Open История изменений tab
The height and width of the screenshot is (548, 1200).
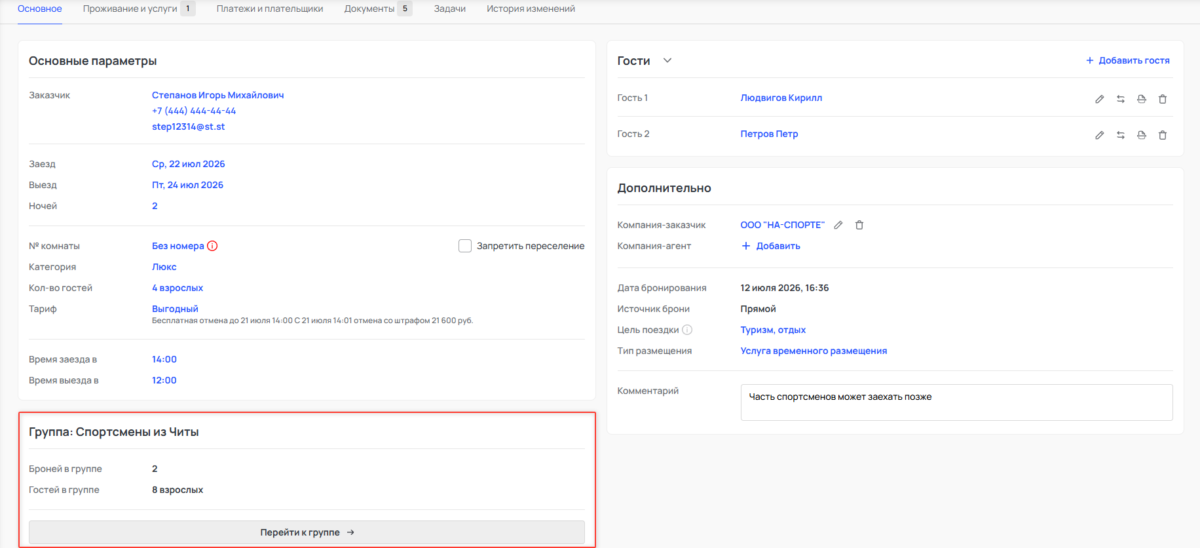point(531,9)
